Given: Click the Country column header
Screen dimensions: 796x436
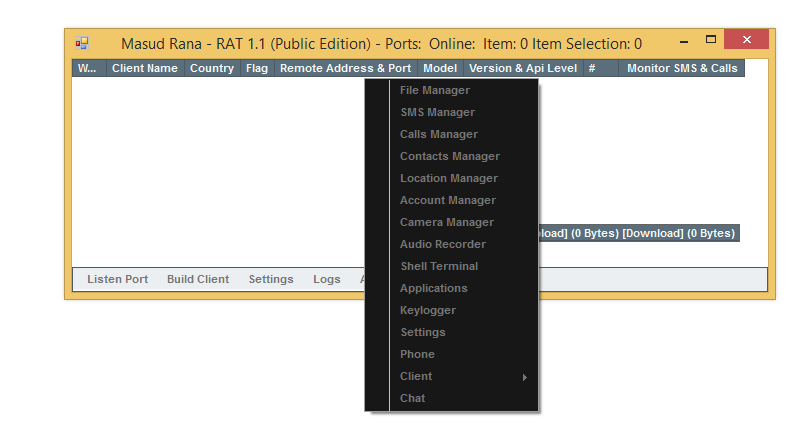Looking at the screenshot, I should [x=211, y=68].
